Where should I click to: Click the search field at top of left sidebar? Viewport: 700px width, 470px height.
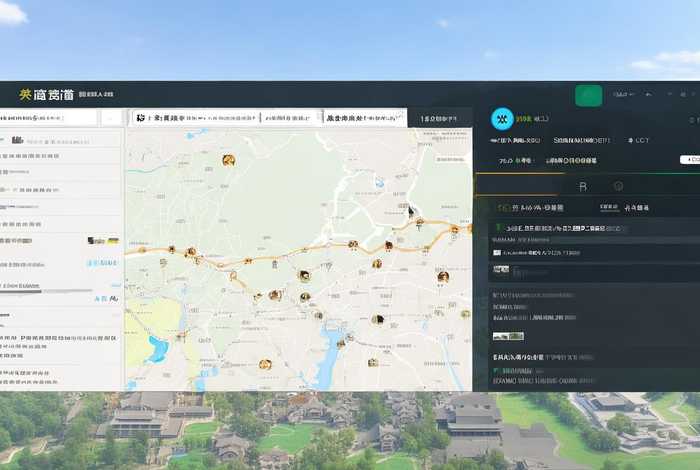click(x=48, y=118)
